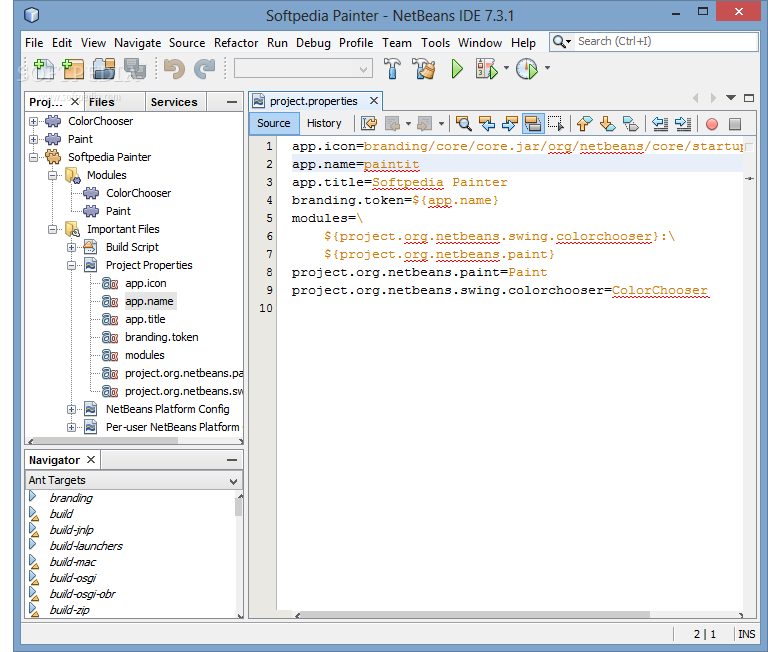Click the Find Selection magnifier icon
Screen dimensions: 768x652
(x=463, y=123)
